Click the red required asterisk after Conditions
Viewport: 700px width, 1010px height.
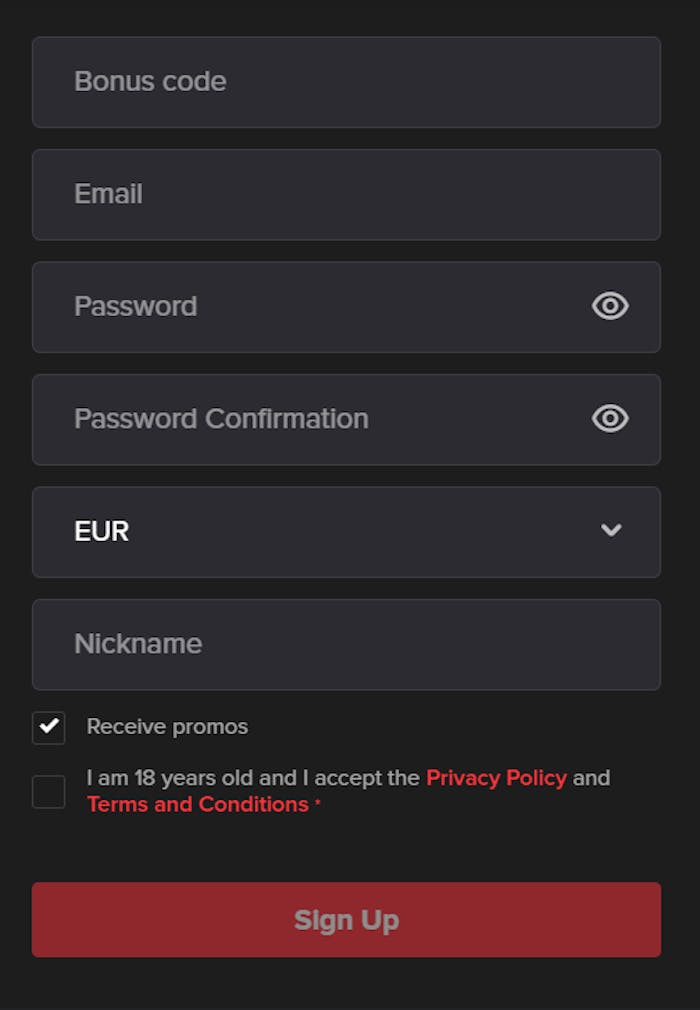tap(317, 801)
